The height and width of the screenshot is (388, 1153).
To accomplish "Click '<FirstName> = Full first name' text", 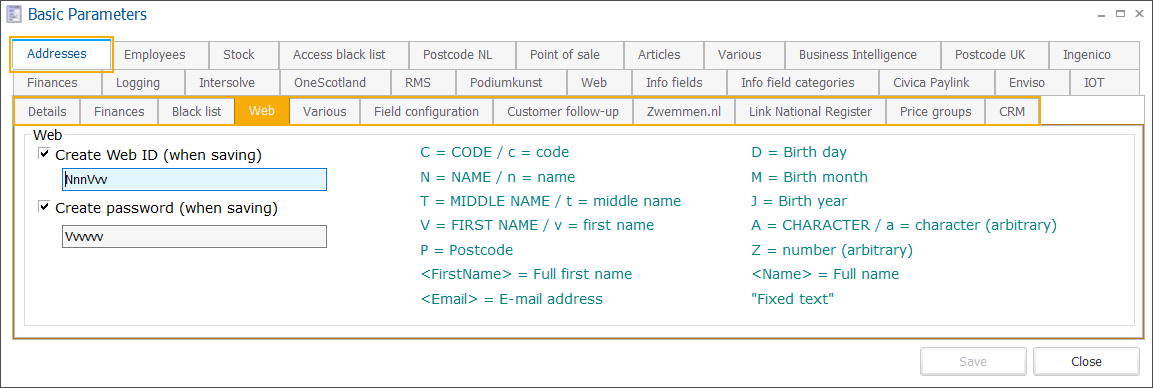I will point(526,274).
